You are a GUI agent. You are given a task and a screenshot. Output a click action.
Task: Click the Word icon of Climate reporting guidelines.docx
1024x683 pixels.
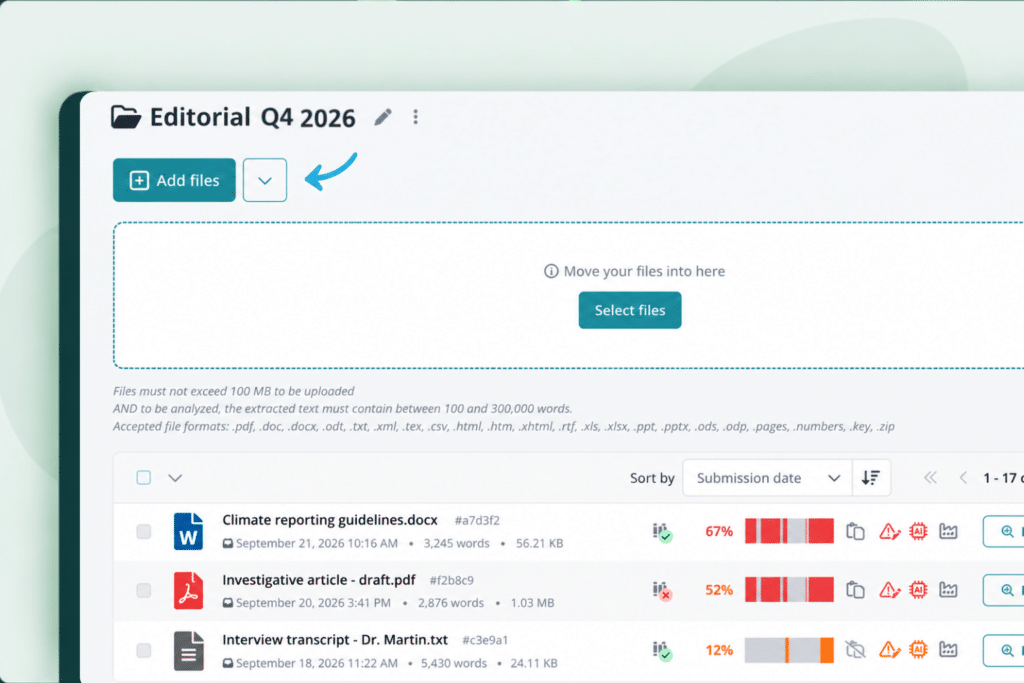188,532
